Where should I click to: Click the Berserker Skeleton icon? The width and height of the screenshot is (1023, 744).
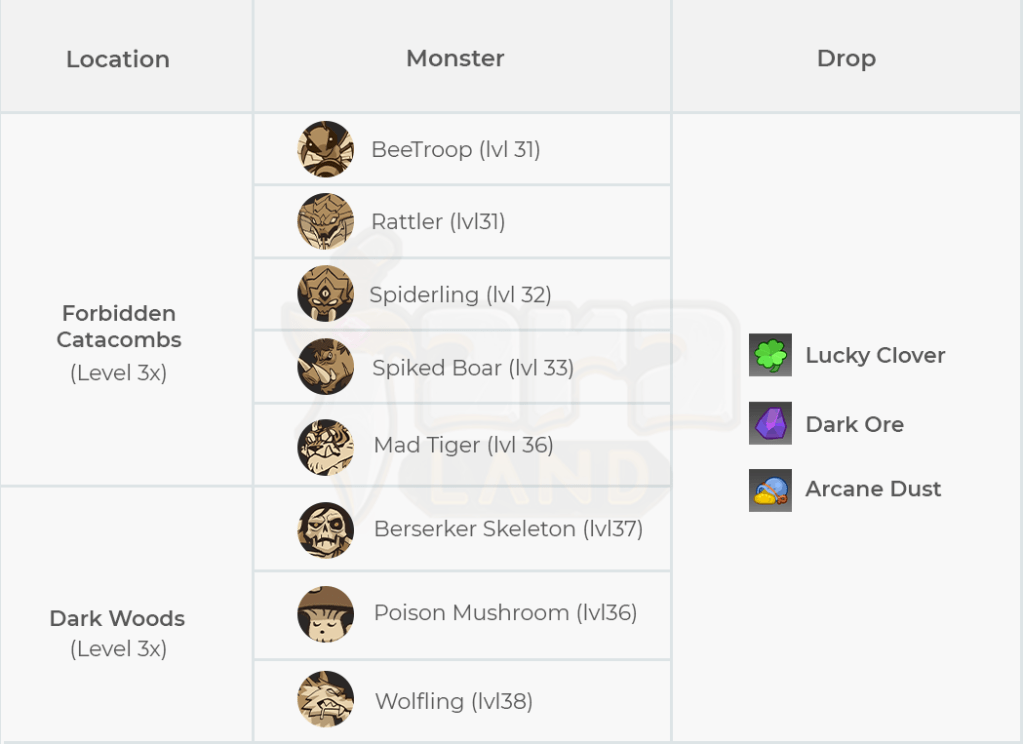325,529
